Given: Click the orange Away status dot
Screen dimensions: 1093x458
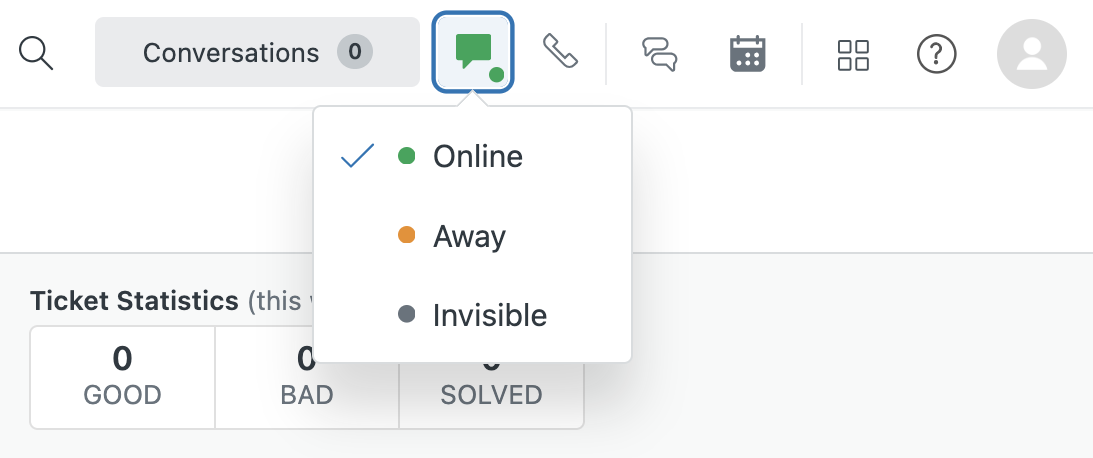Looking at the screenshot, I should [x=406, y=236].
